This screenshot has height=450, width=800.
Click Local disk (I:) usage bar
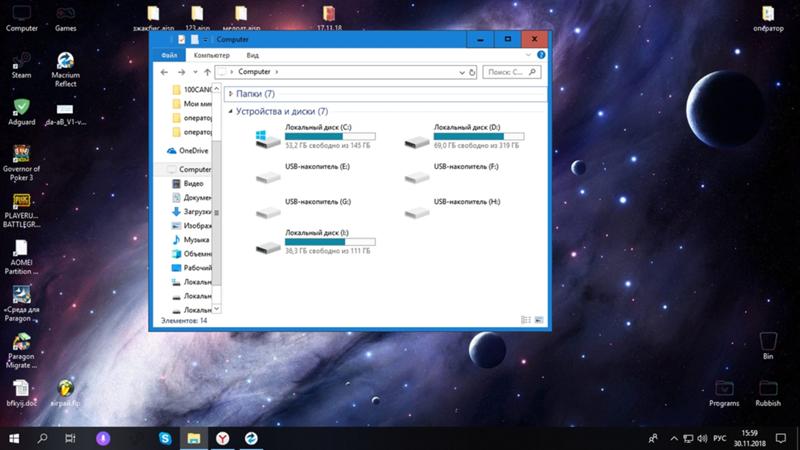[330, 242]
